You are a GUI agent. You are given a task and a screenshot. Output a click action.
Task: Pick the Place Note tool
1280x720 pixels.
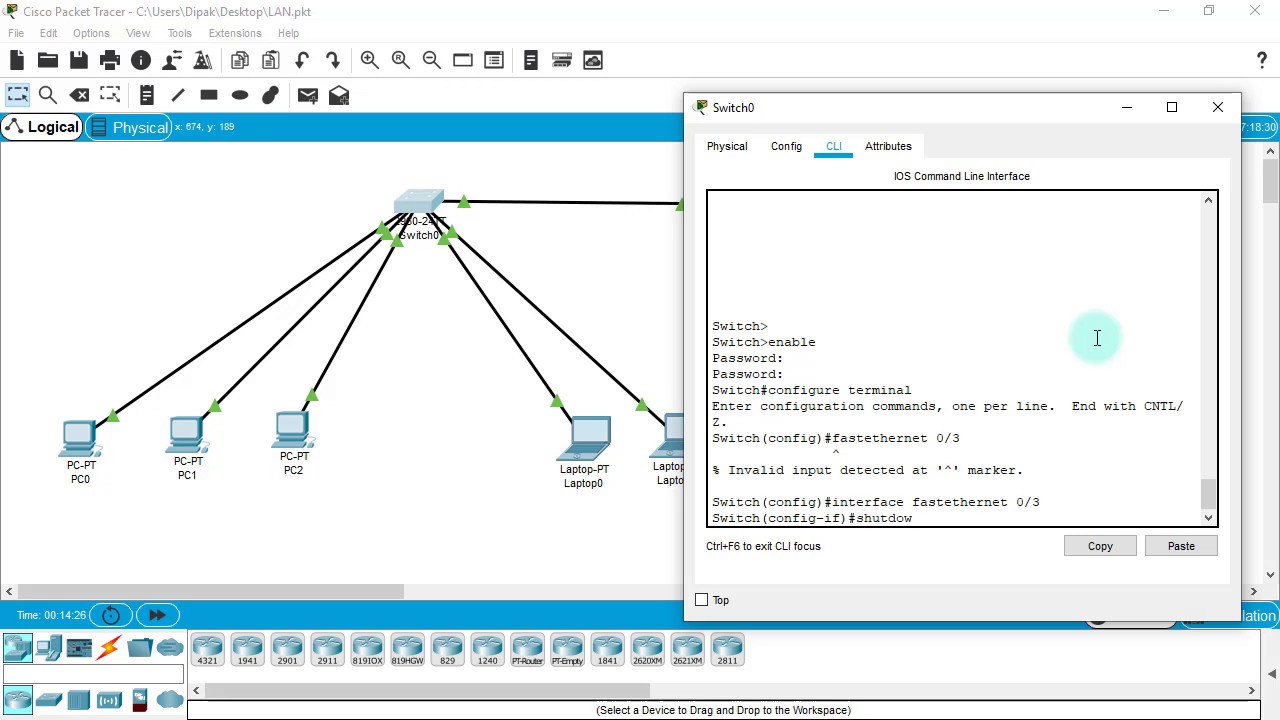click(x=146, y=95)
